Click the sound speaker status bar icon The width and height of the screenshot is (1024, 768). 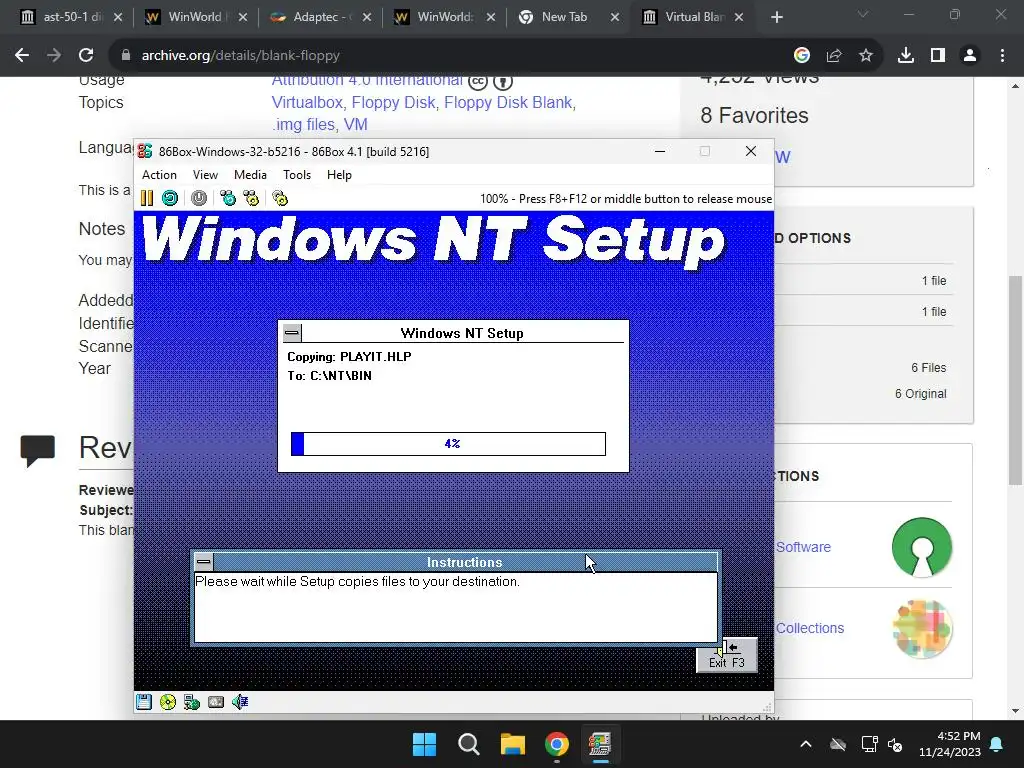tap(240, 702)
